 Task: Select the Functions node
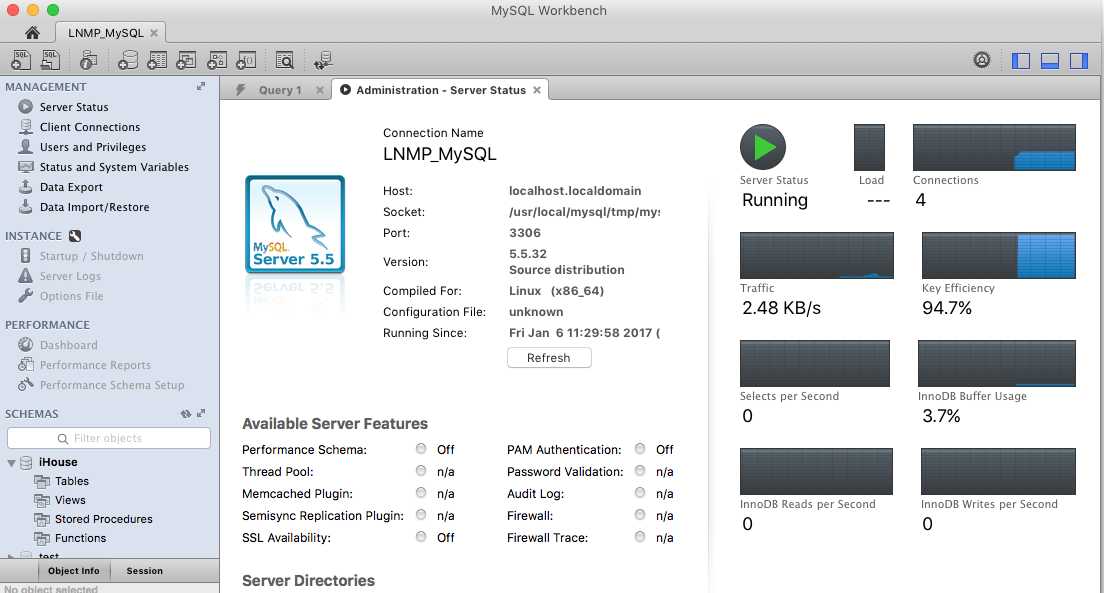click(x=80, y=538)
